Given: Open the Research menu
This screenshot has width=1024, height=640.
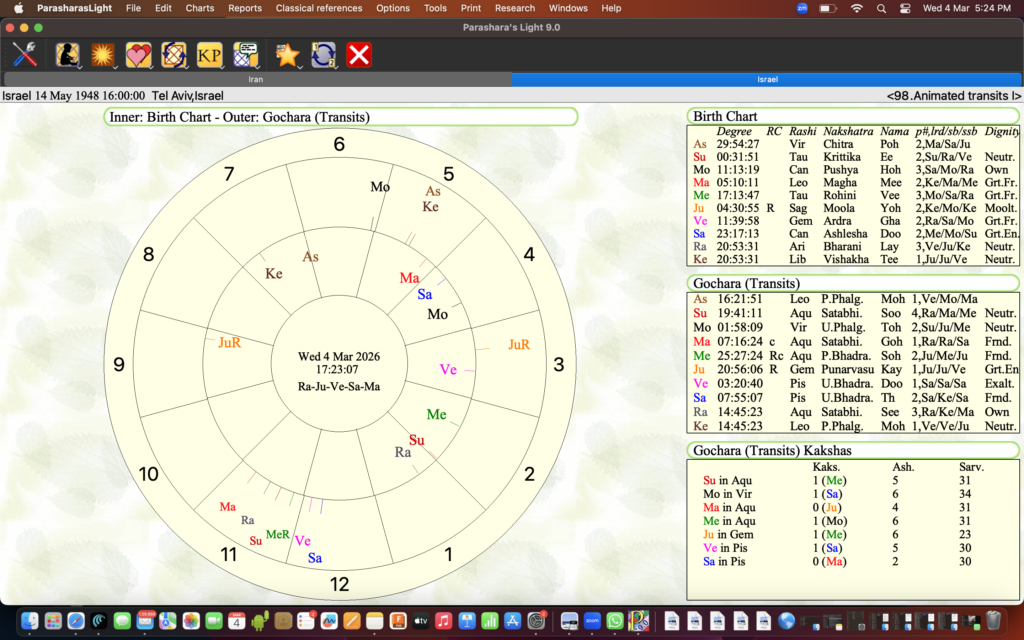Looking at the screenshot, I should [x=515, y=8].
